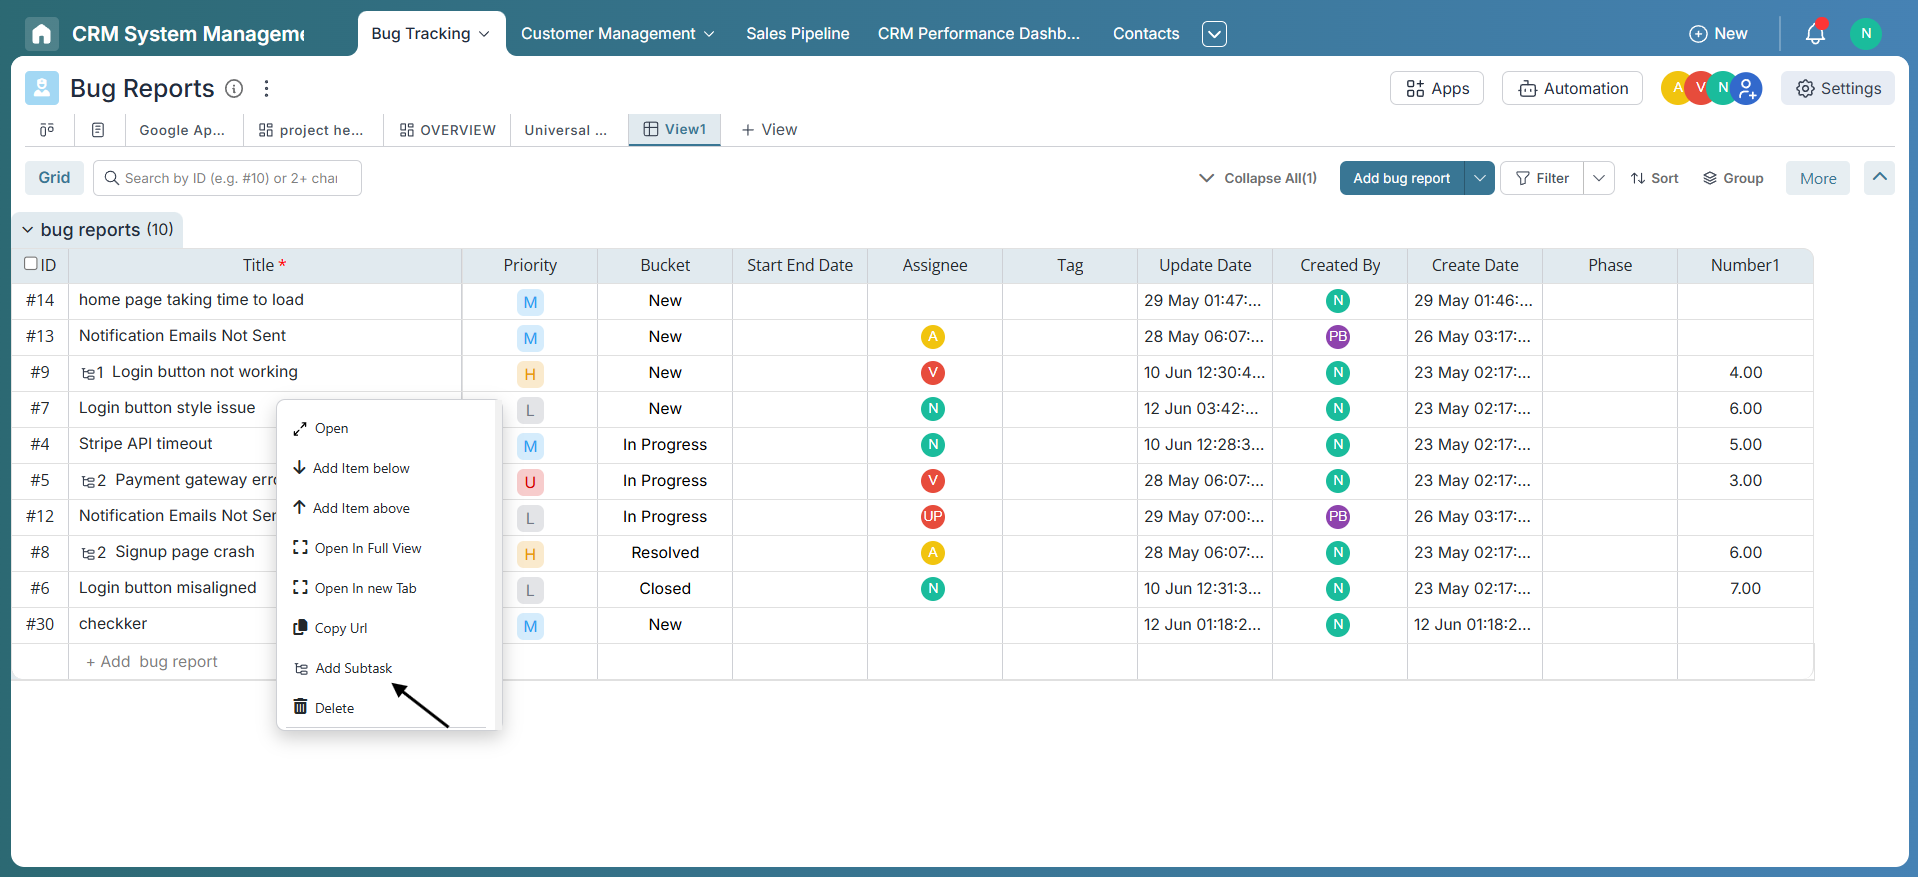1918x877 pixels.
Task: Click the M priority badge for home page row
Action: click(x=530, y=302)
